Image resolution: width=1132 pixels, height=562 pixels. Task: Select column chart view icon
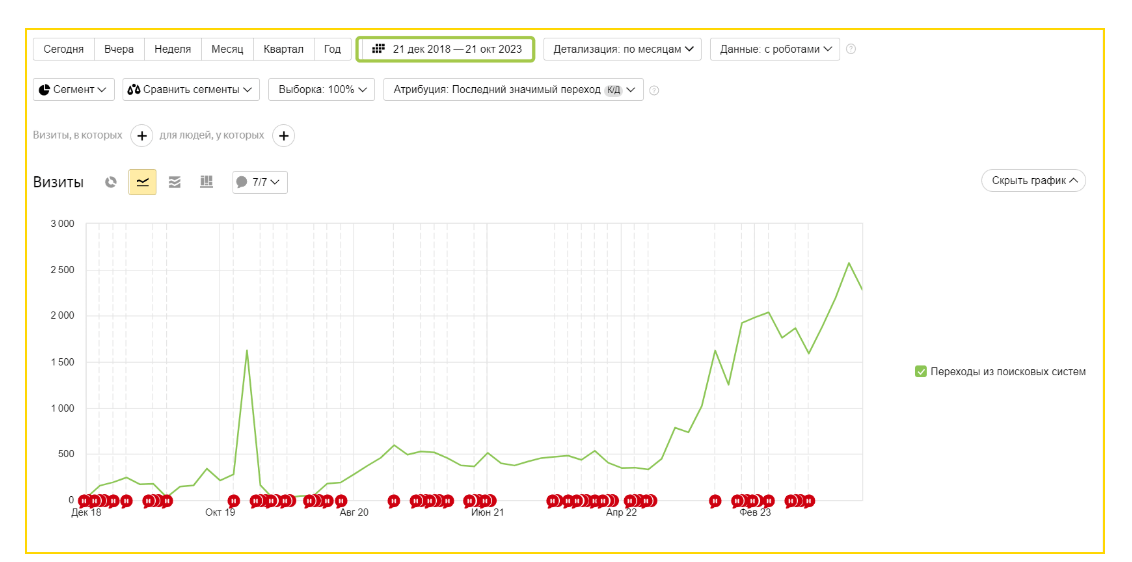coord(206,182)
